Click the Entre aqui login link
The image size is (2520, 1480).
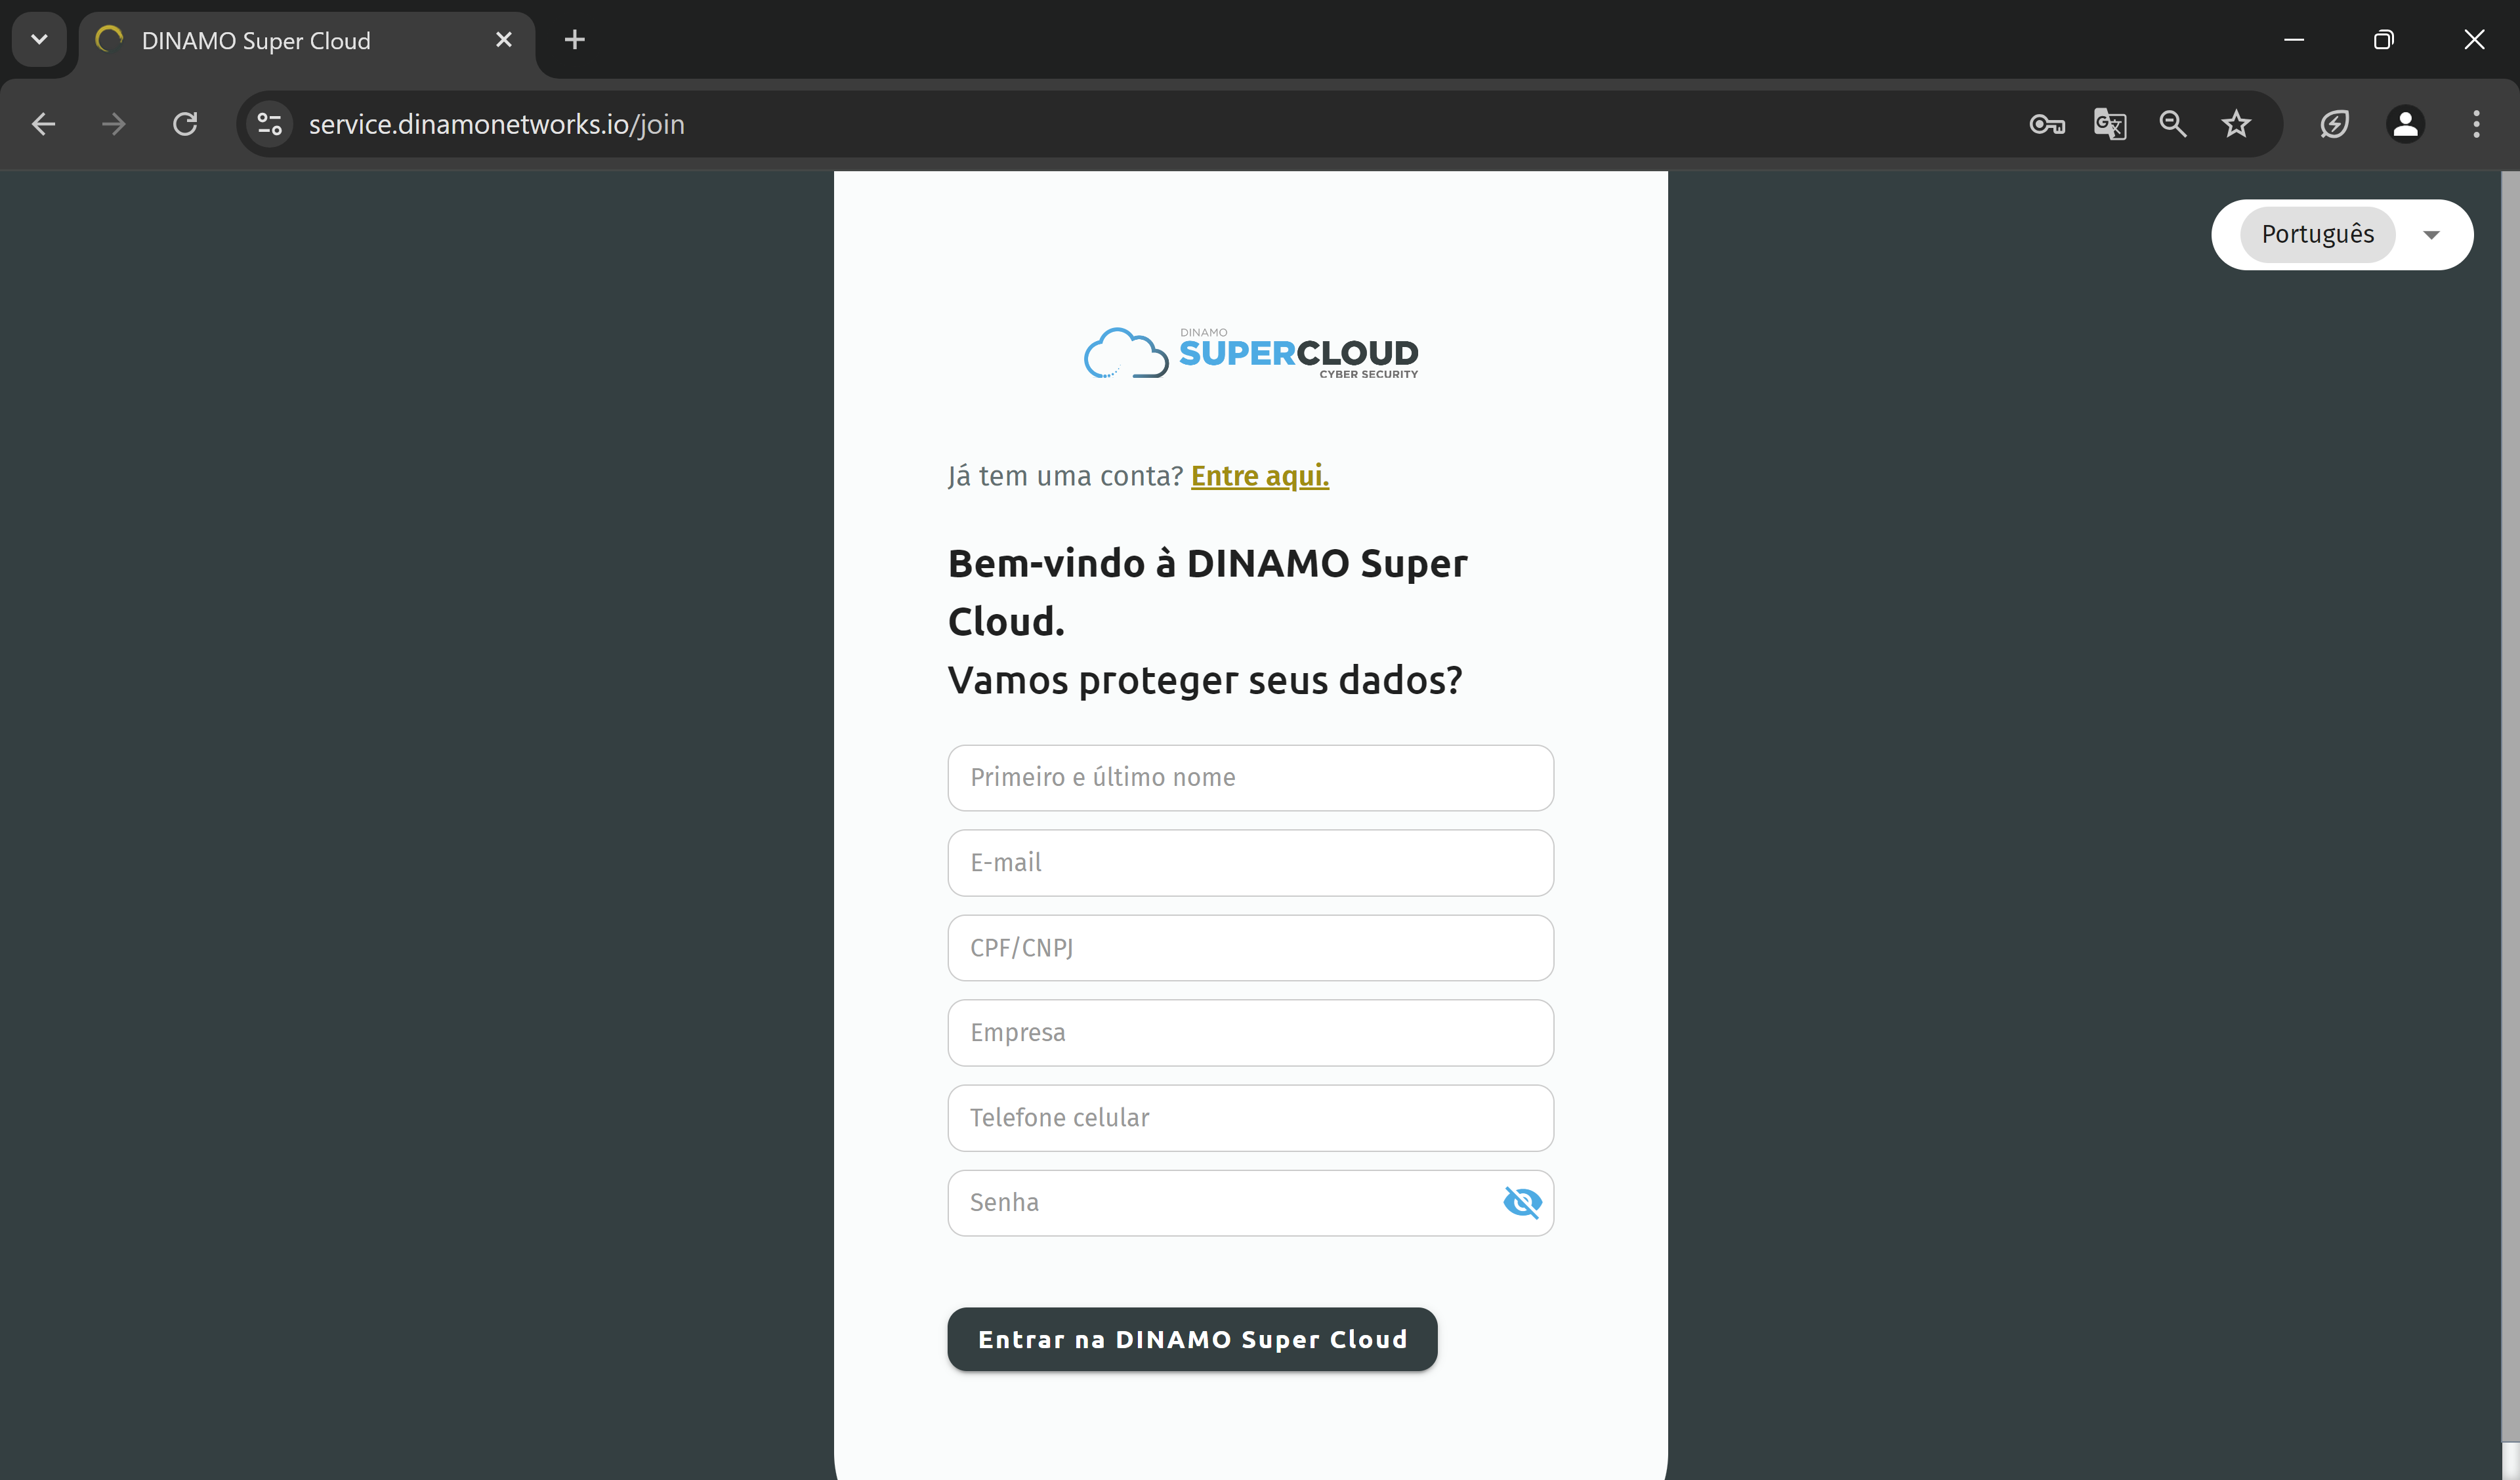coord(1259,476)
